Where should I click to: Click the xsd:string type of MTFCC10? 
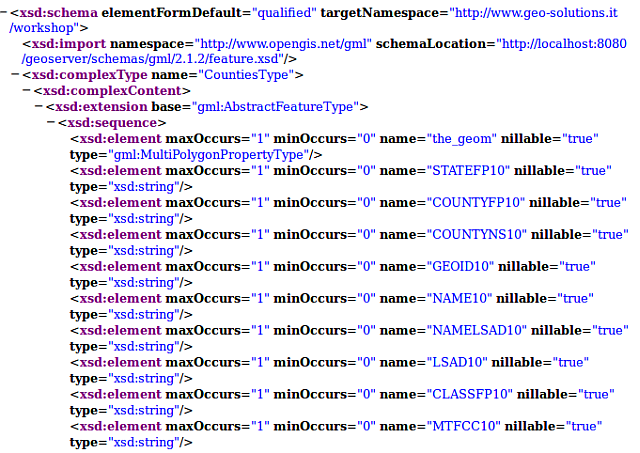coord(144,442)
